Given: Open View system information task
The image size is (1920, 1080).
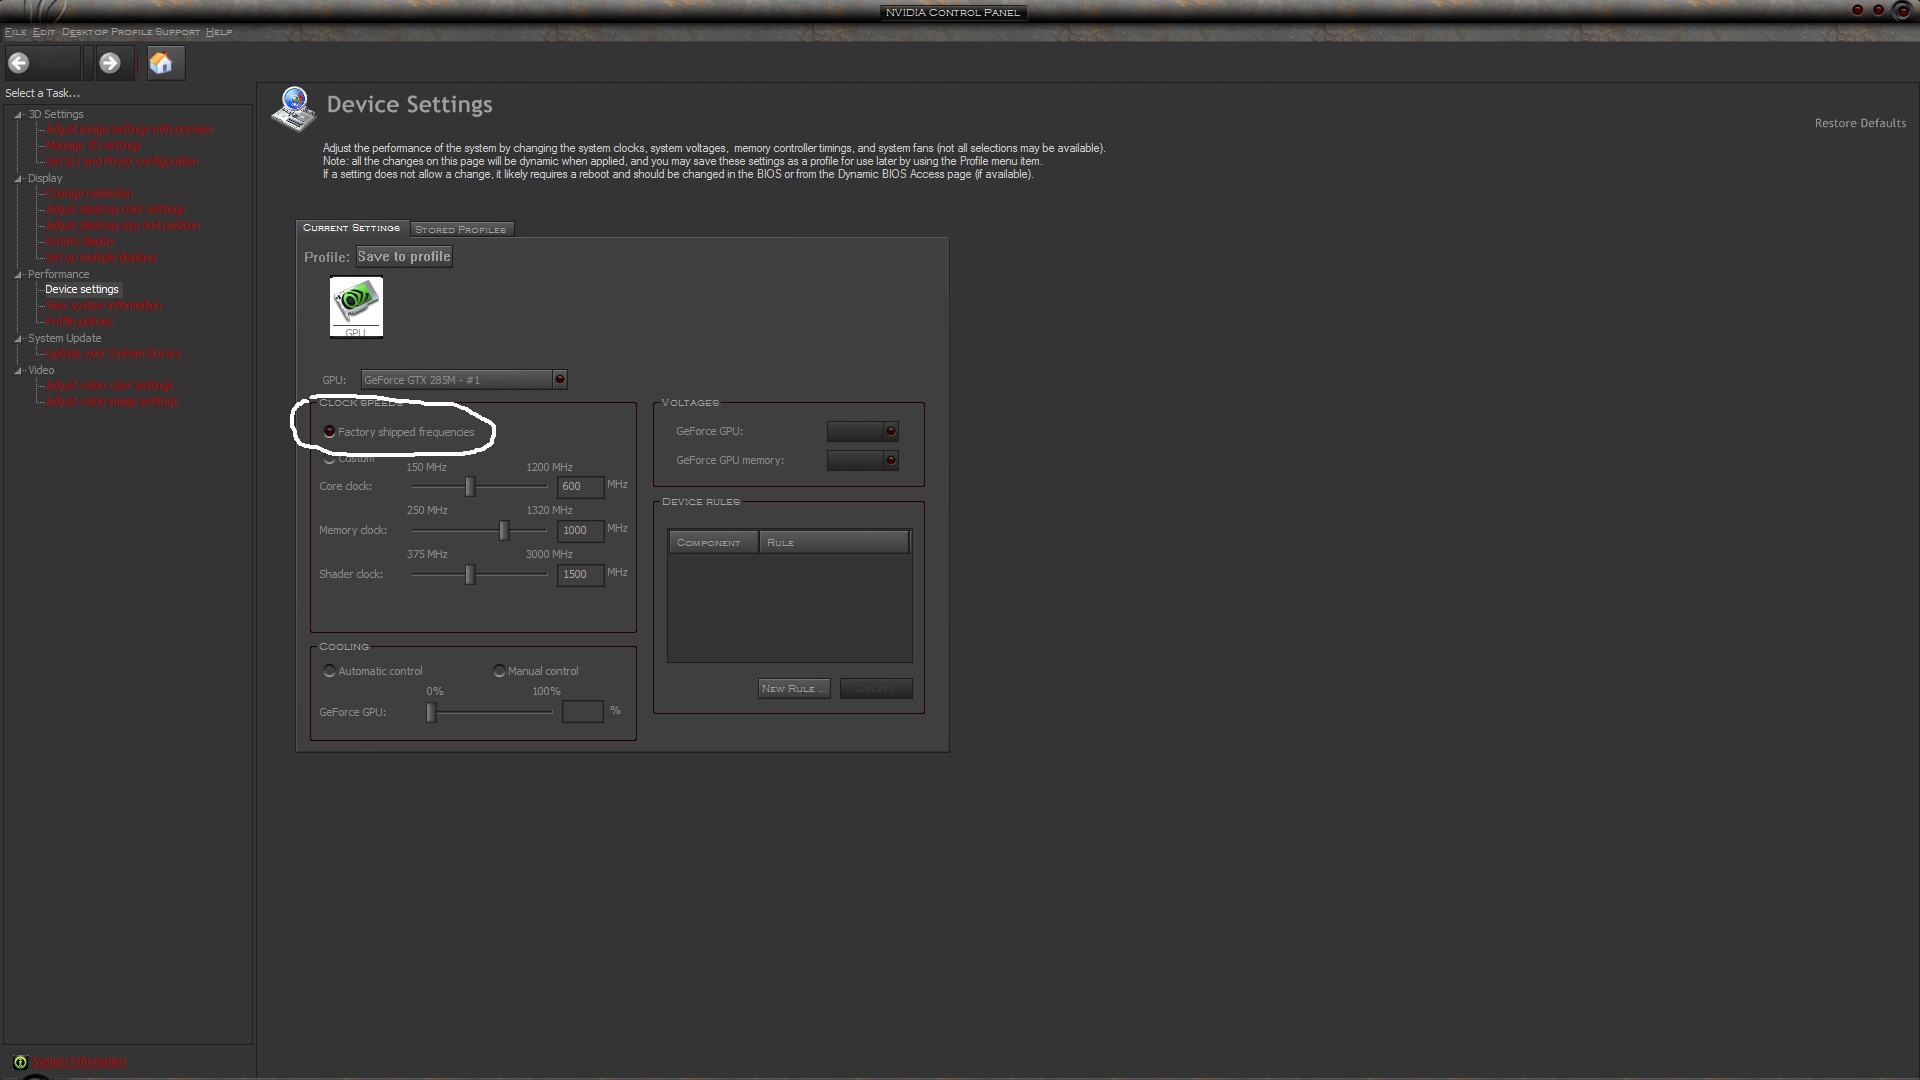Looking at the screenshot, I should (104, 306).
